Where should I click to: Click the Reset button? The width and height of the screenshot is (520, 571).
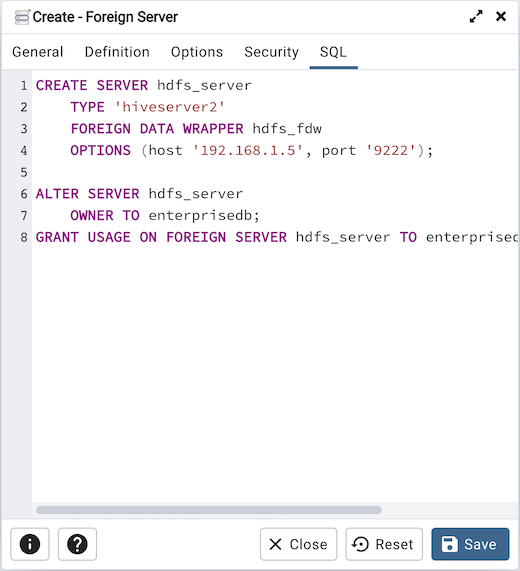[x=384, y=544]
